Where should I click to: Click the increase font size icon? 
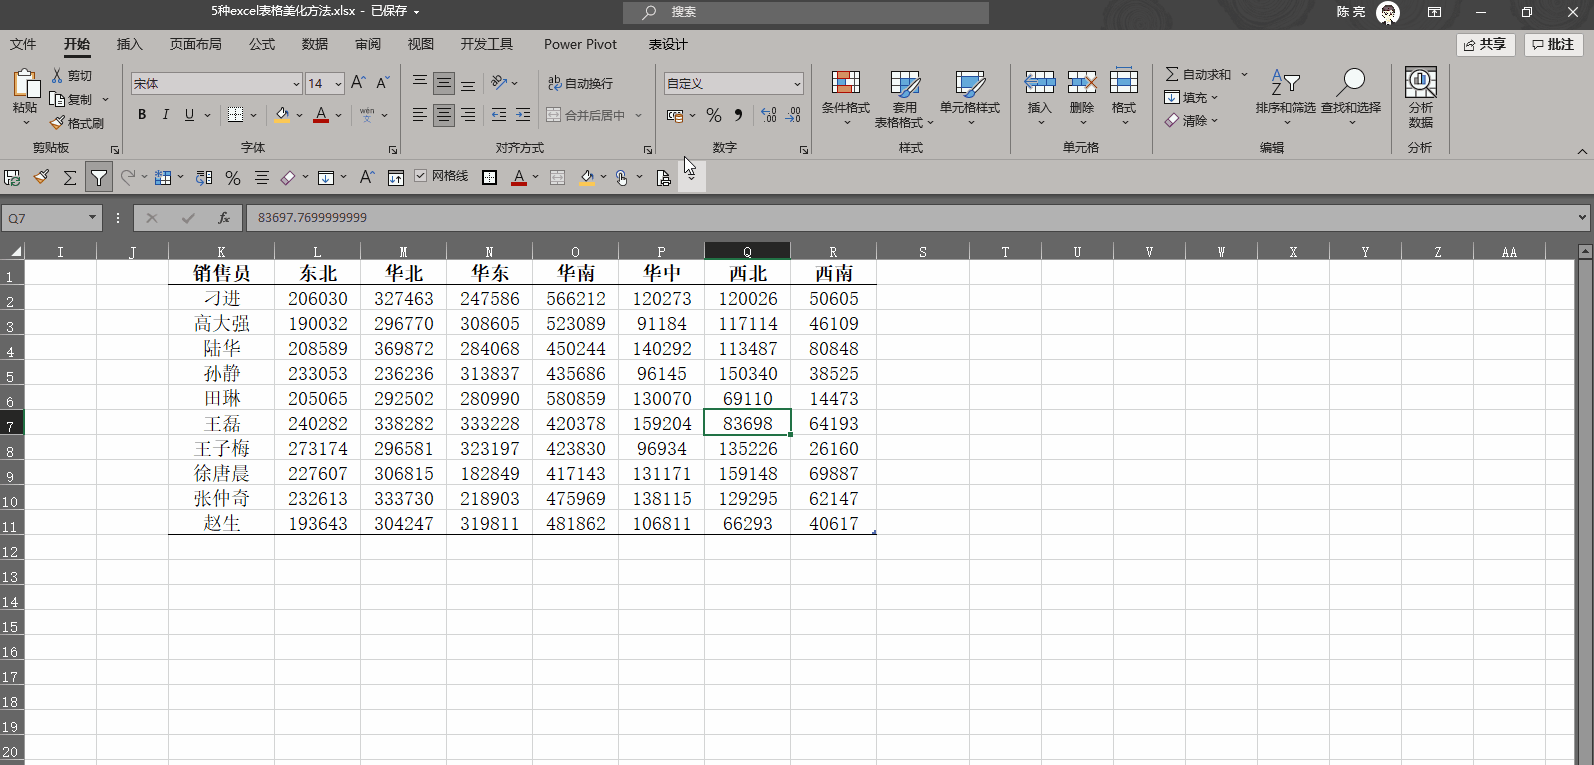(x=358, y=83)
